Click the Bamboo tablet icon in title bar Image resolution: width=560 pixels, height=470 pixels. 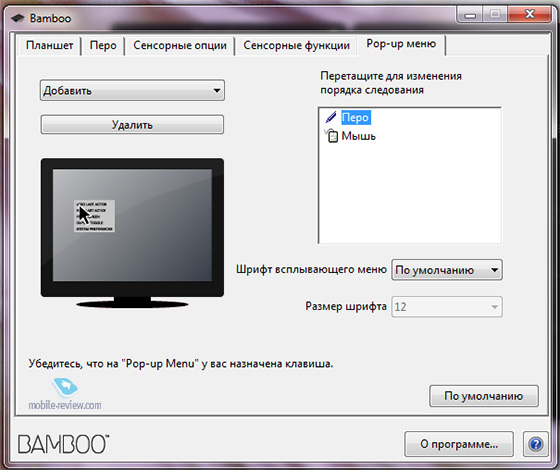pyautogui.click(x=18, y=18)
